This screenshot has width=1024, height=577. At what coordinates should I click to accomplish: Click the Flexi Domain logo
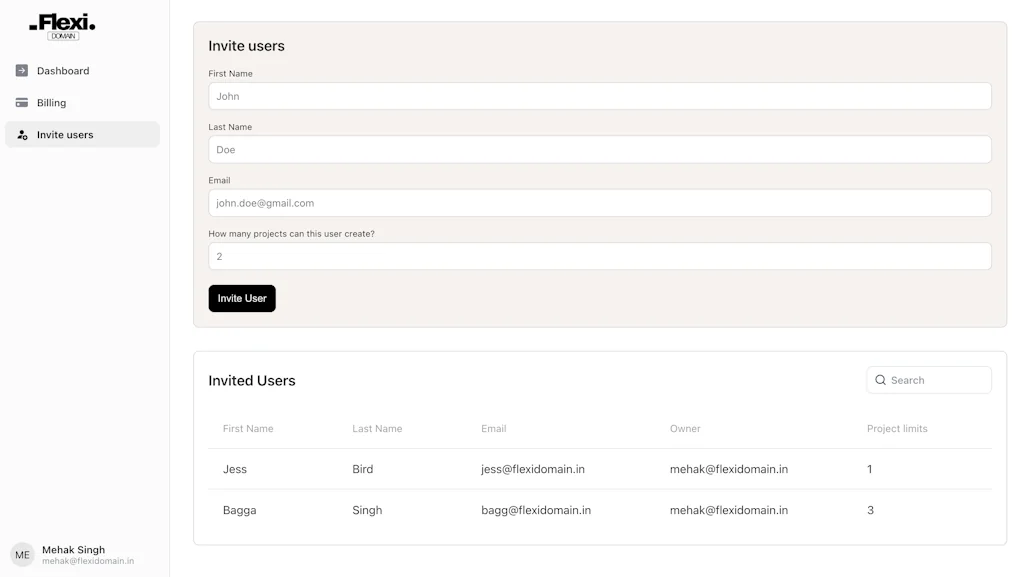coord(61,26)
